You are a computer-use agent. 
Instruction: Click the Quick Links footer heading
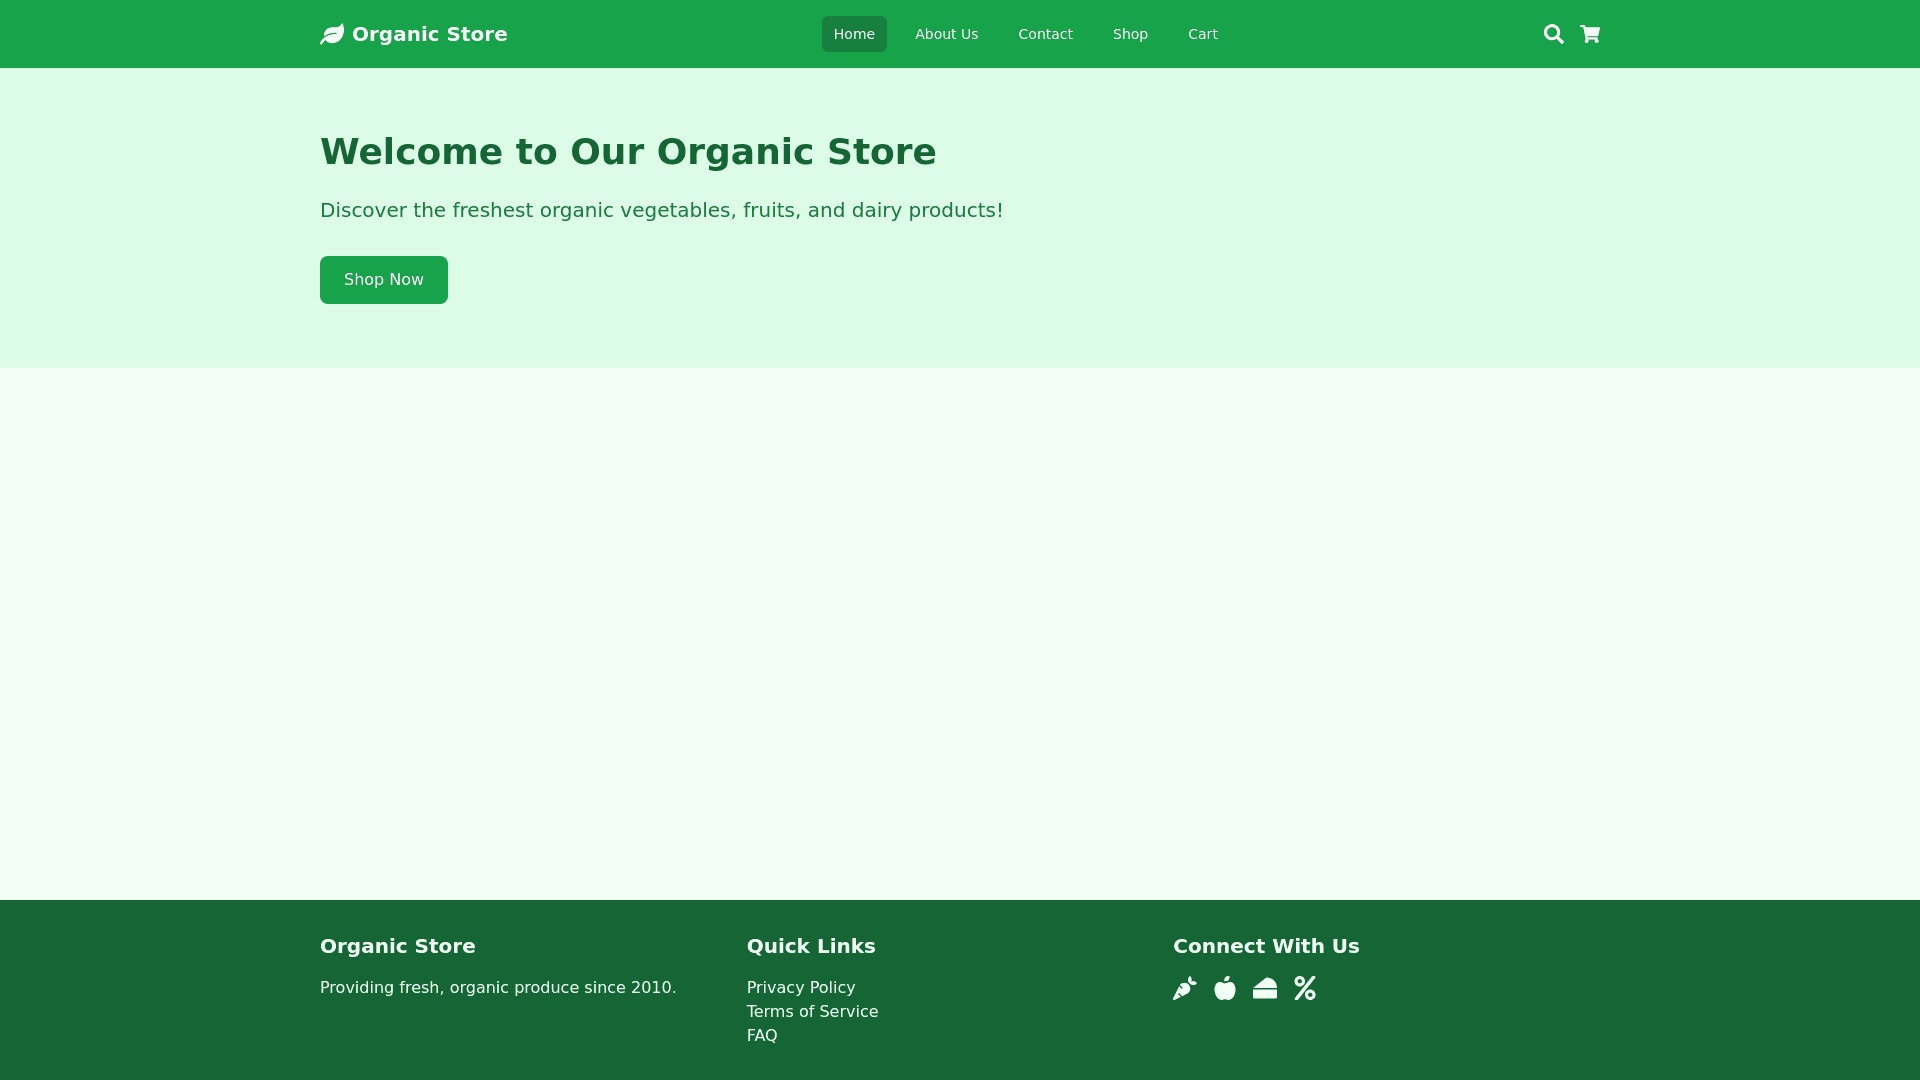pos(810,946)
